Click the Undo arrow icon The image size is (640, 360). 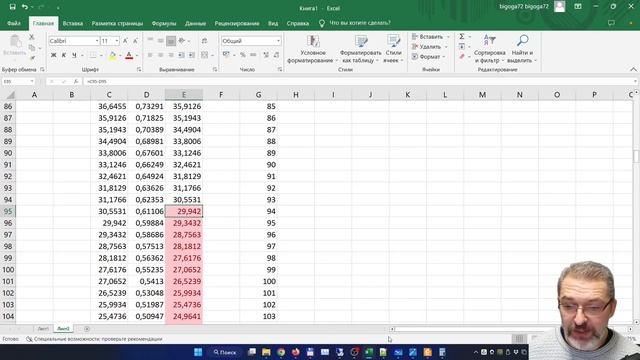coord(25,7)
